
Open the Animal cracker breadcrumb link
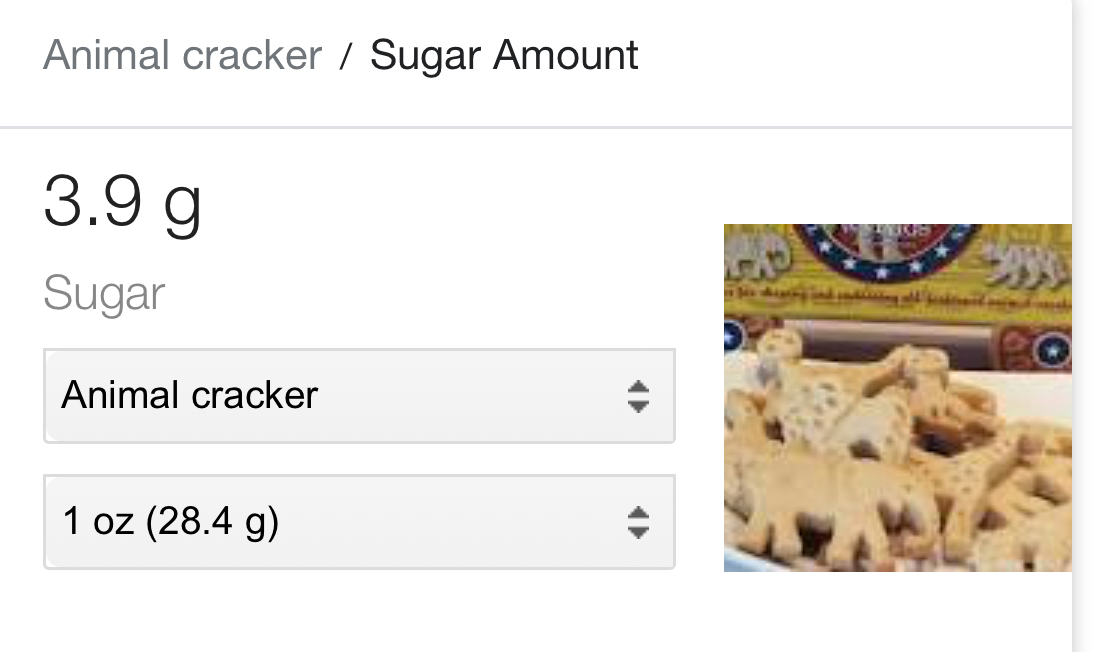(182, 55)
